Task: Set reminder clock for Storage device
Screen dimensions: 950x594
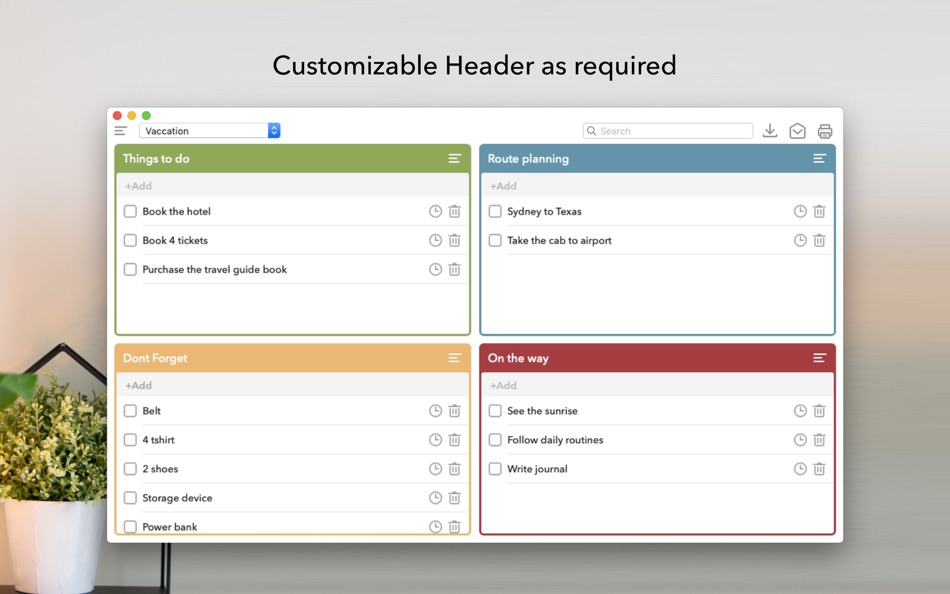Action: pos(436,498)
